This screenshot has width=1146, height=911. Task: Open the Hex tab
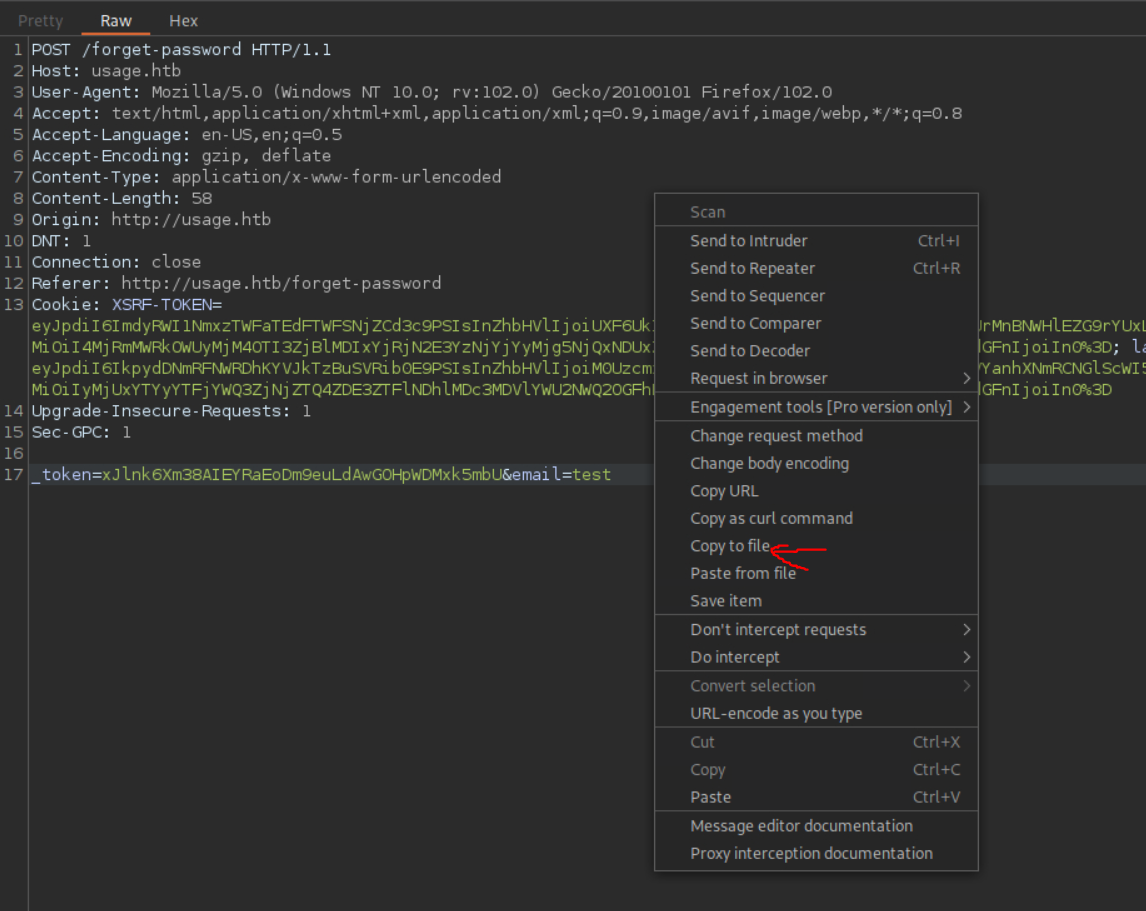[183, 20]
